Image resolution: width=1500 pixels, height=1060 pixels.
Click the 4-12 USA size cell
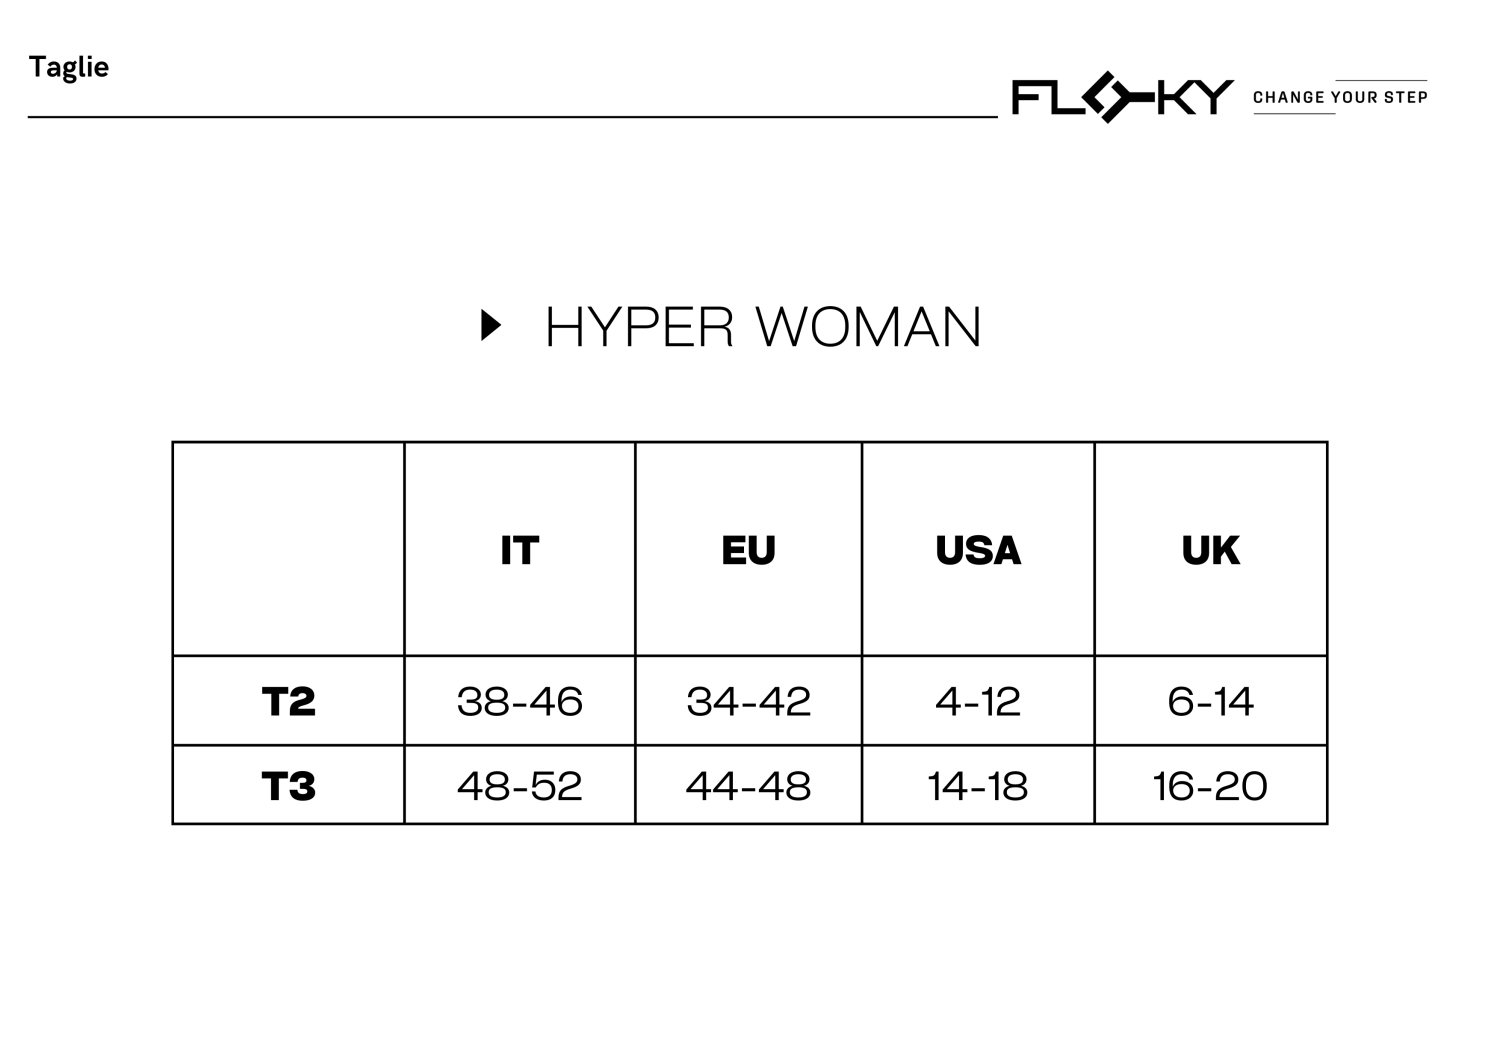point(978,701)
